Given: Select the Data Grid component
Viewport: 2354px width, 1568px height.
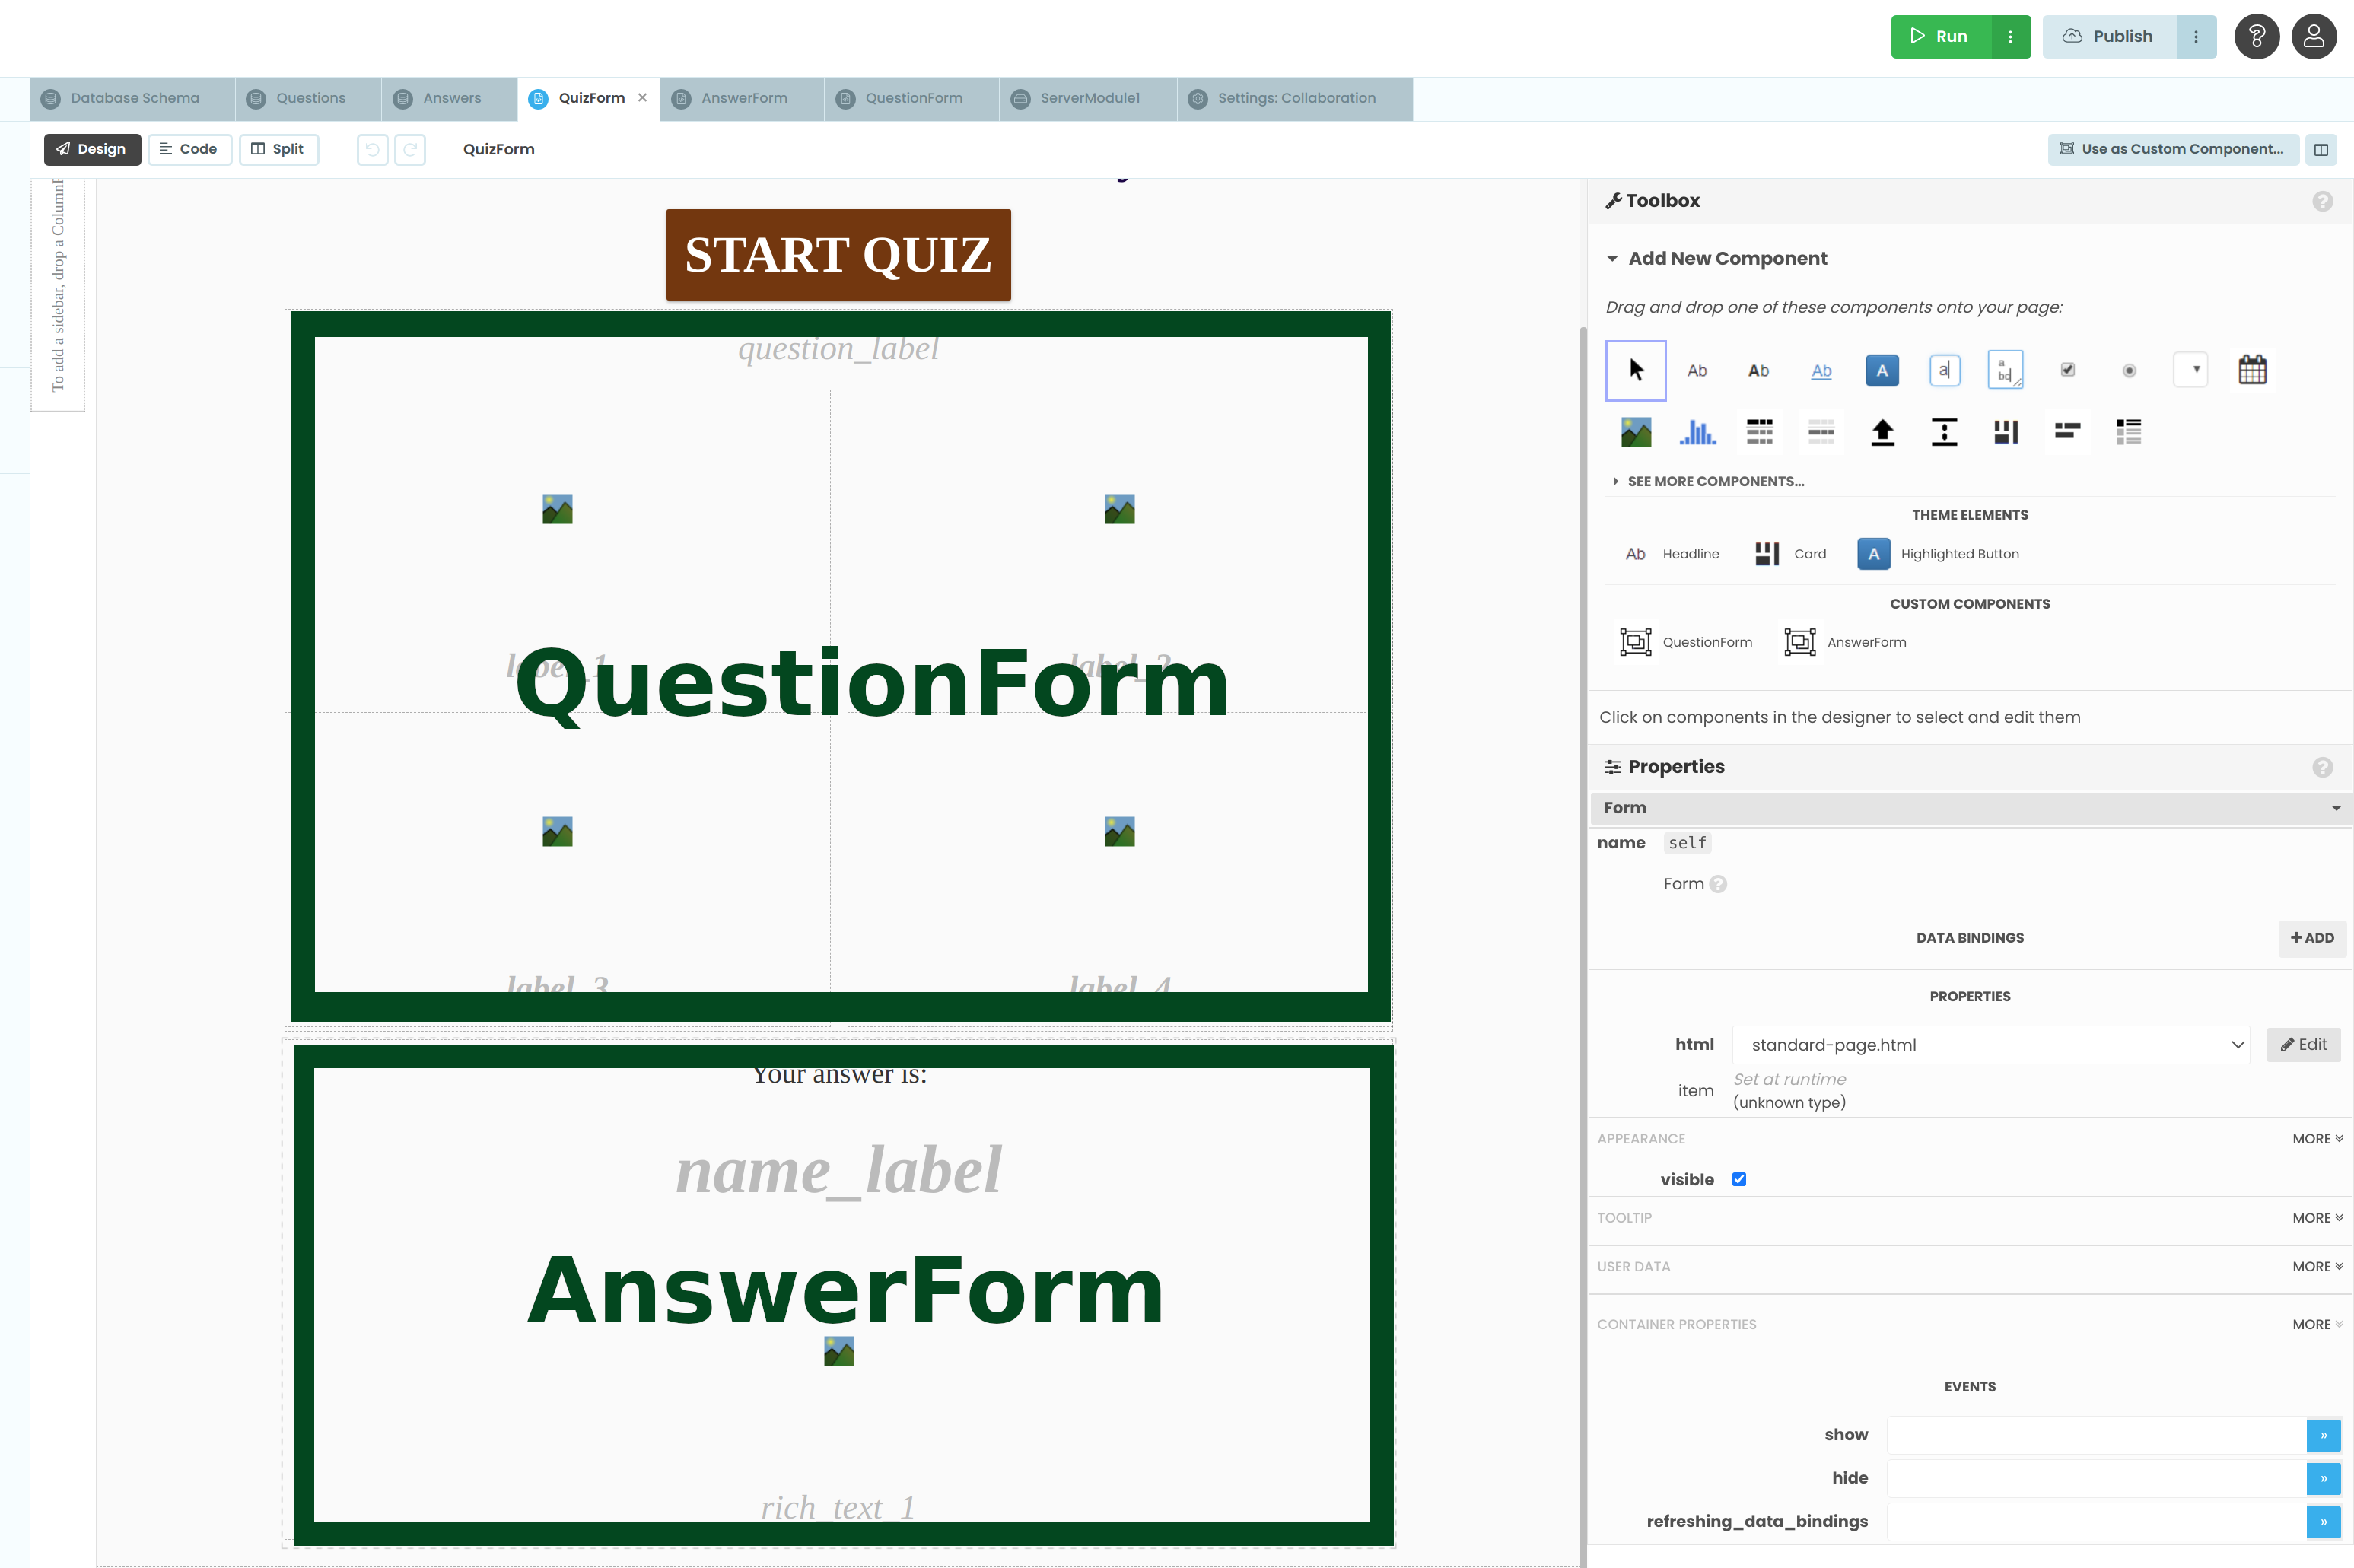Looking at the screenshot, I should coord(1759,431).
